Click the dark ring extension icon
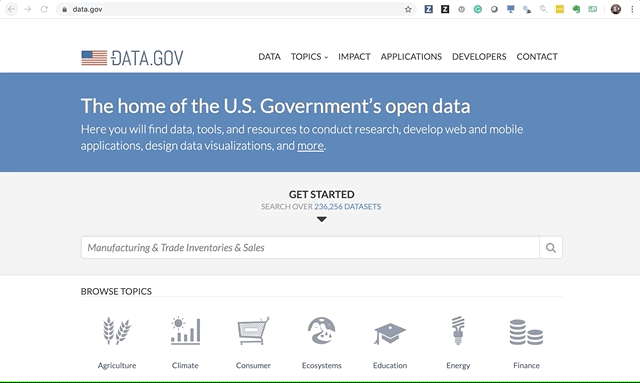640x383 pixels. (494, 9)
